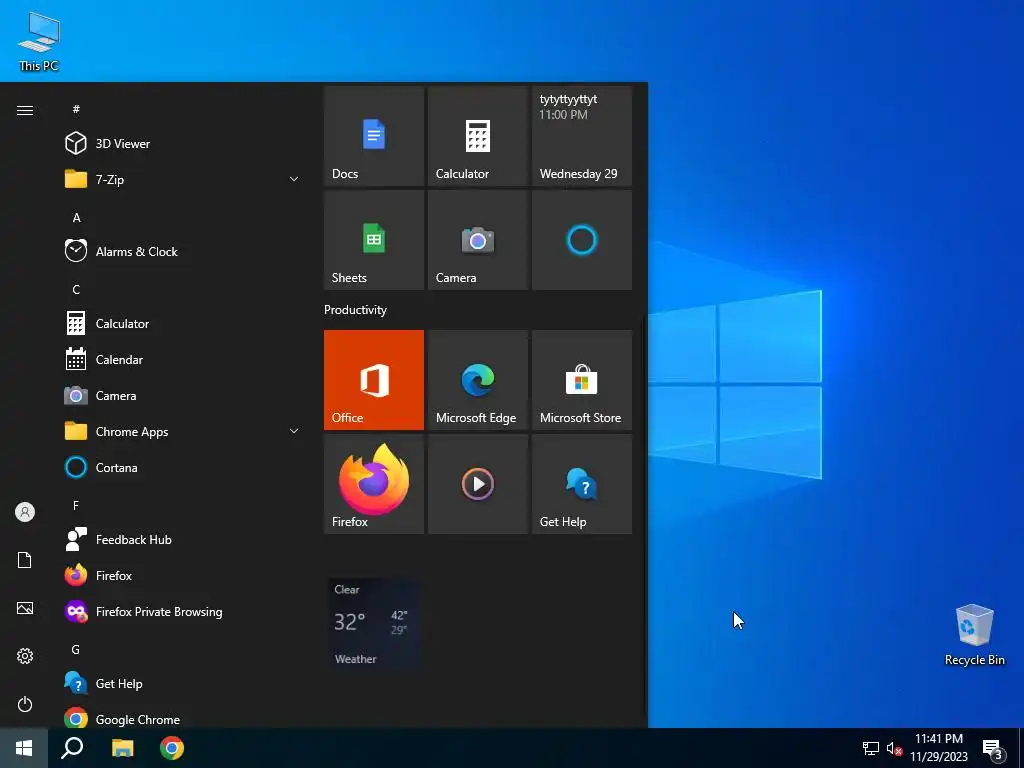
Task: Open the Get Help tile
Action: (x=582, y=484)
